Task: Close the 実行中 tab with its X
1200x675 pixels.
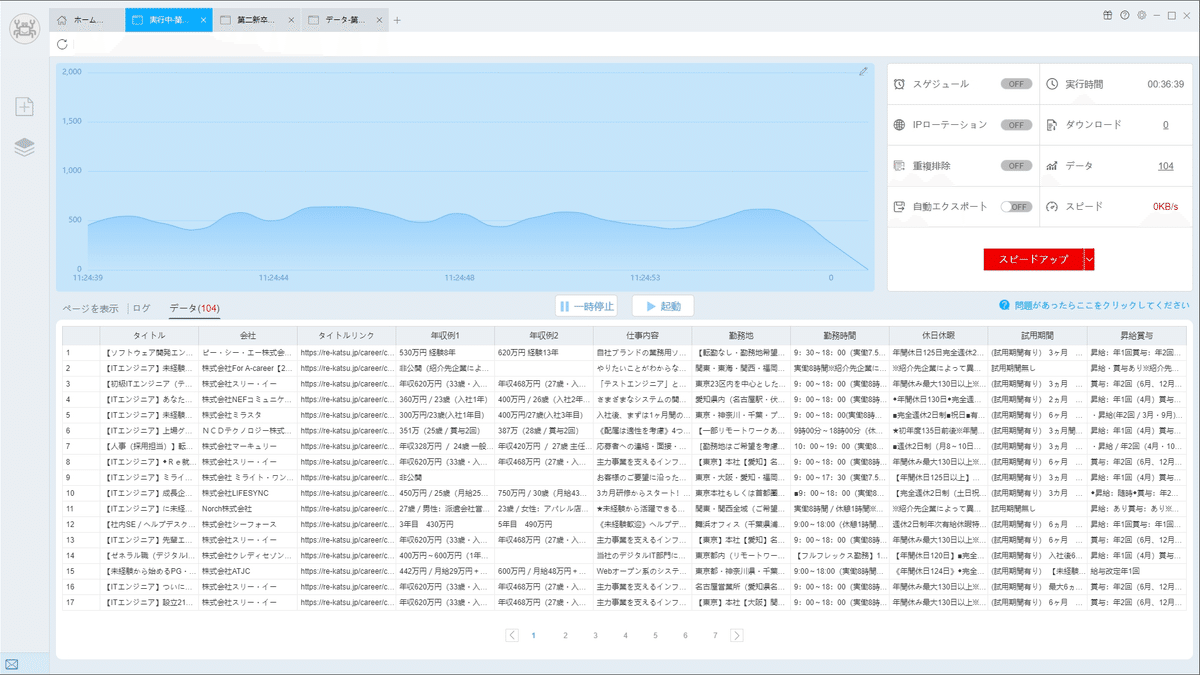Action: click(x=204, y=20)
